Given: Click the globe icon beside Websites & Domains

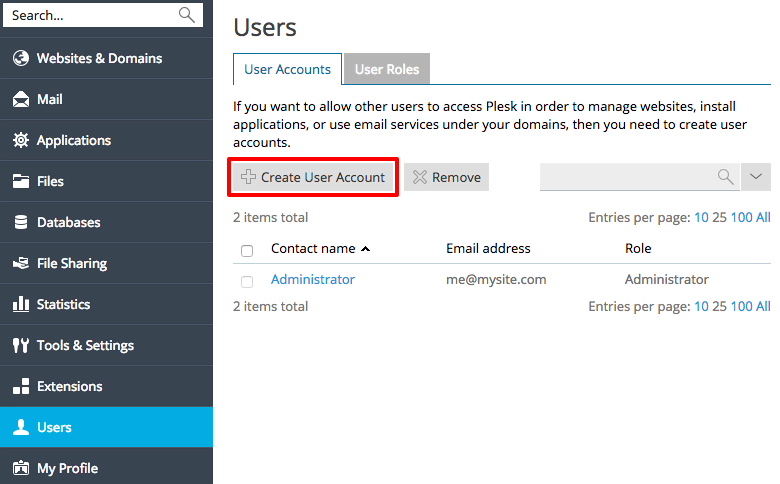Looking at the screenshot, I should 21,58.
